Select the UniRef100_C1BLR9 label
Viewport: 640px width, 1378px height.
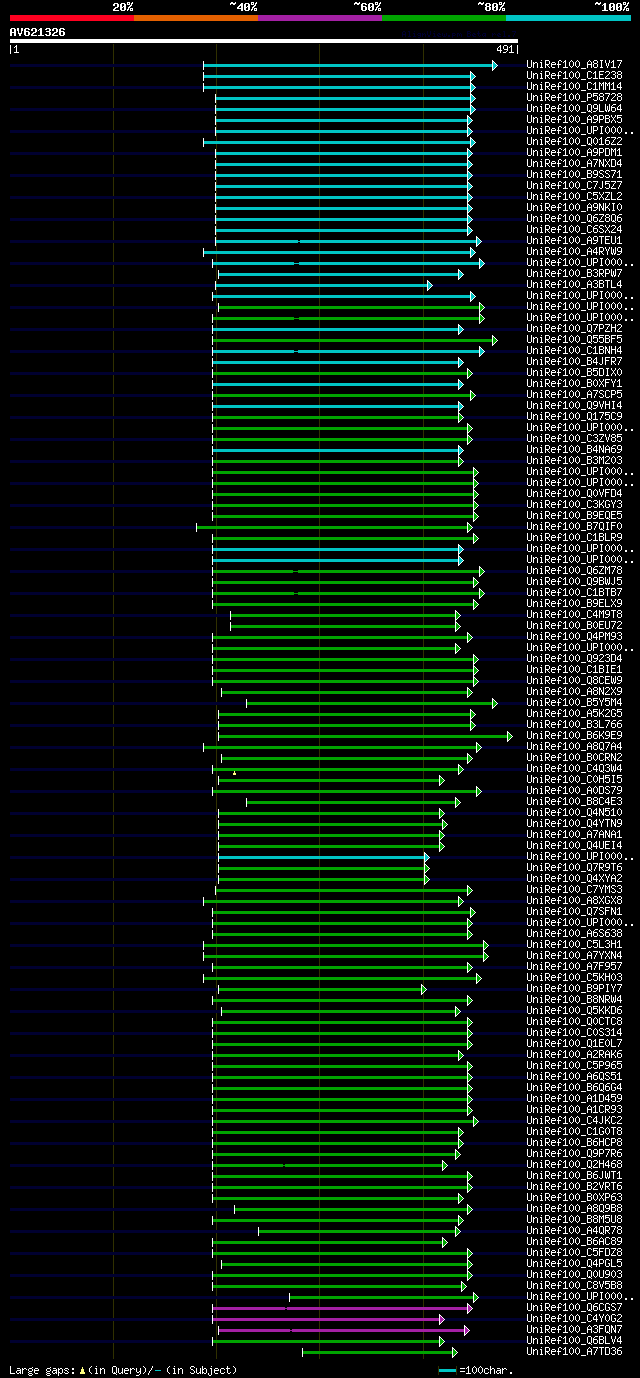coord(574,537)
